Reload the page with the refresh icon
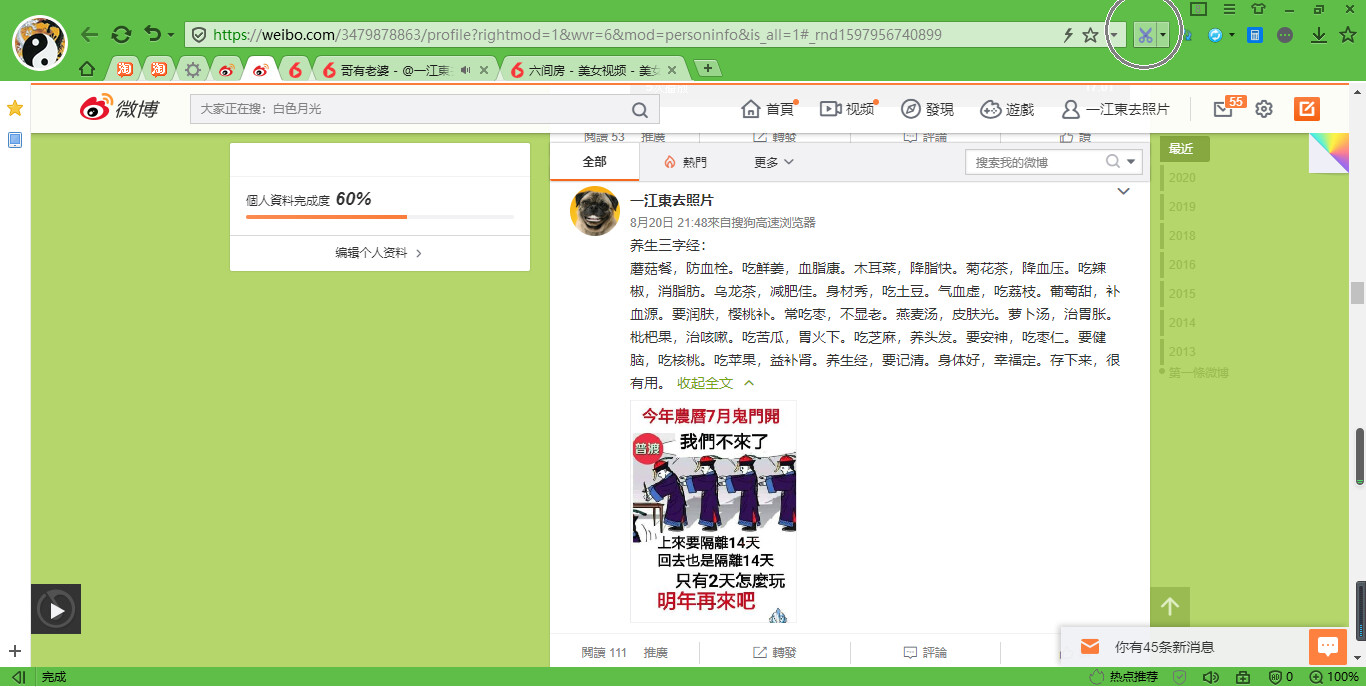 [121, 35]
